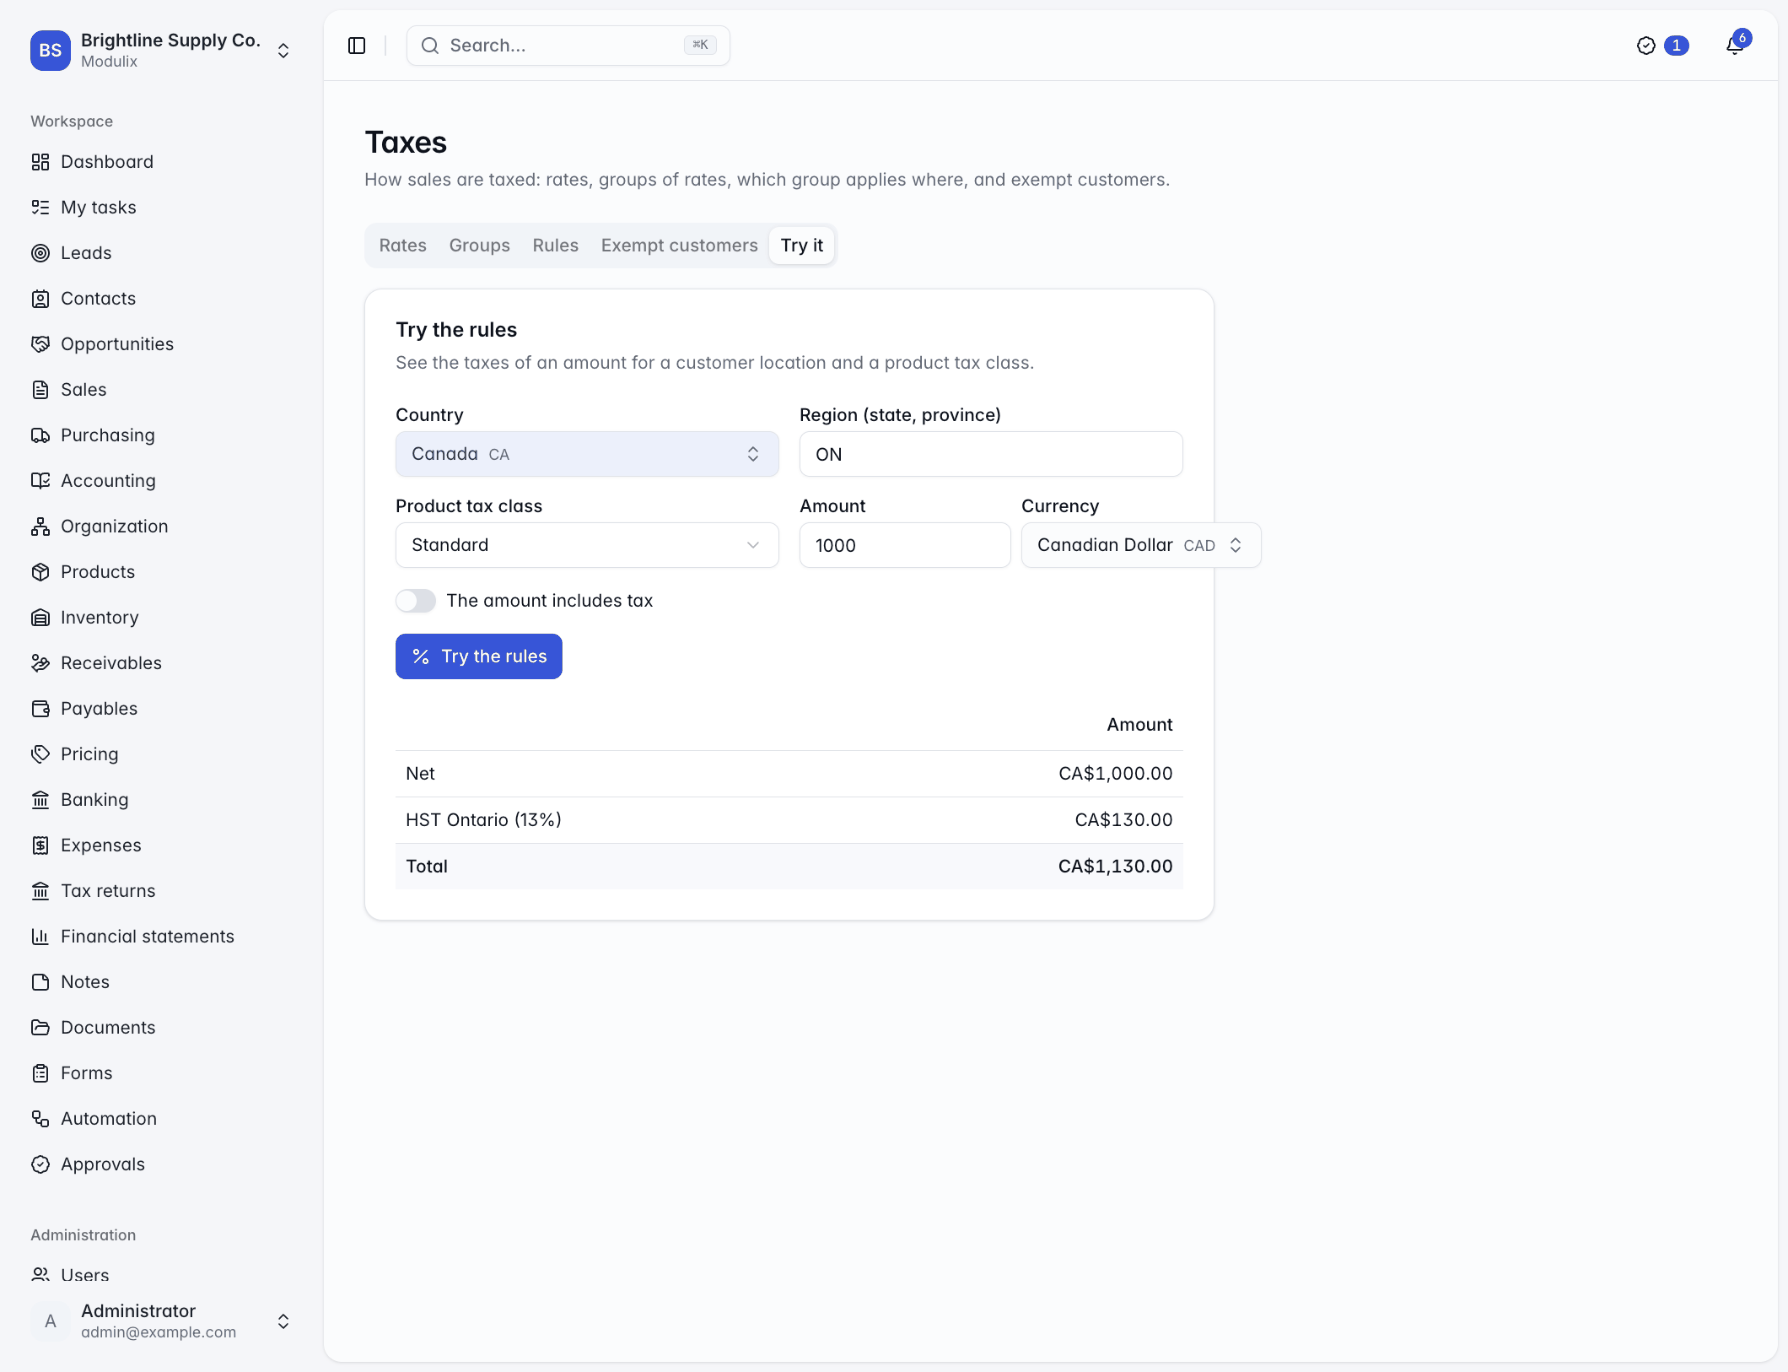1788x1372 pixels.
Task: Open Dashboard from the sidebar icon
Action: coord(40,162)
